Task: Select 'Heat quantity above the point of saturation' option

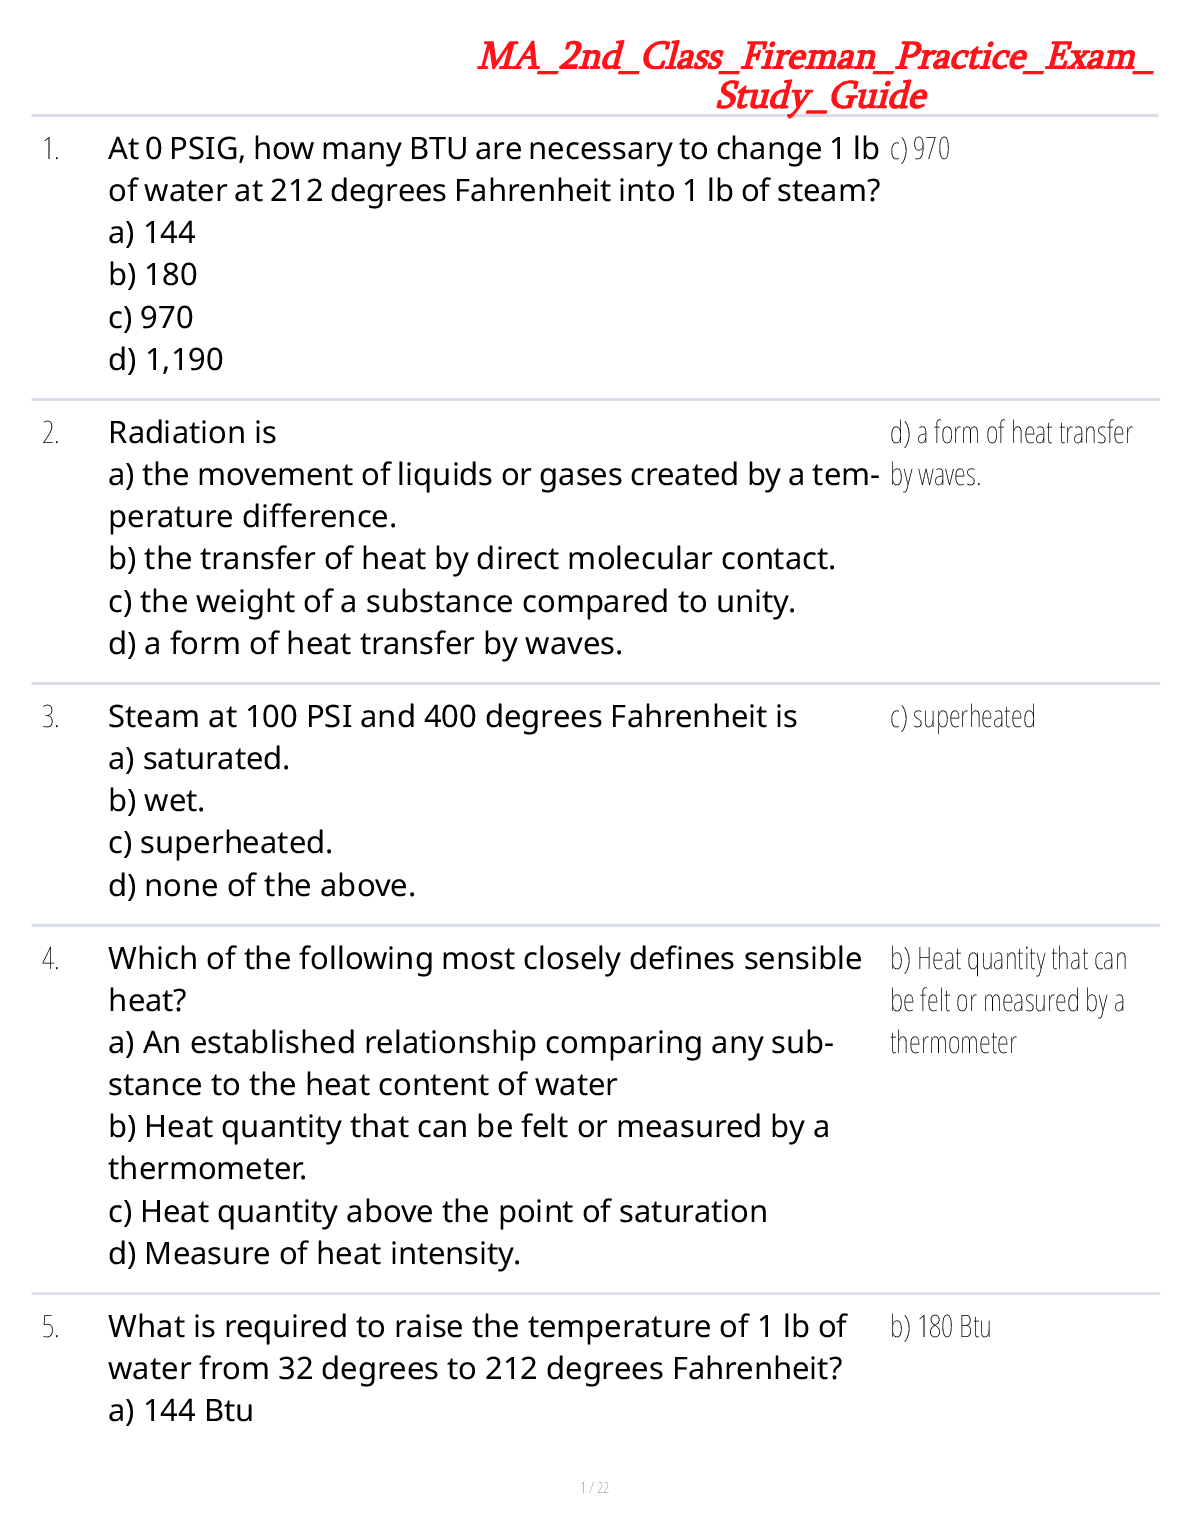Action: pyautogui.click(x=438, y=1212)
